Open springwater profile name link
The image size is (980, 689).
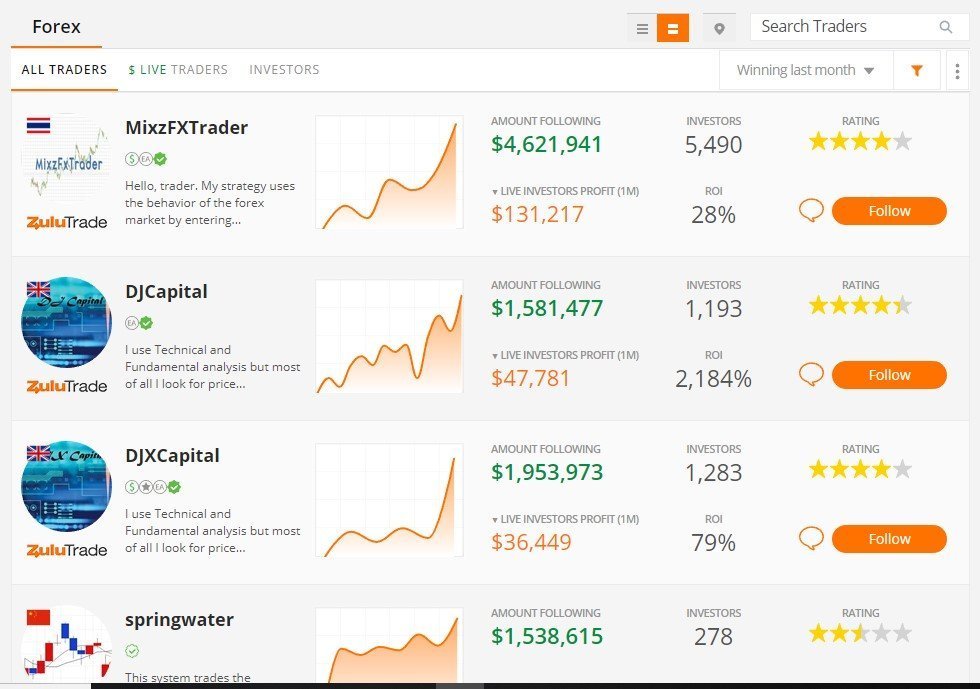[x=179, y=620]
